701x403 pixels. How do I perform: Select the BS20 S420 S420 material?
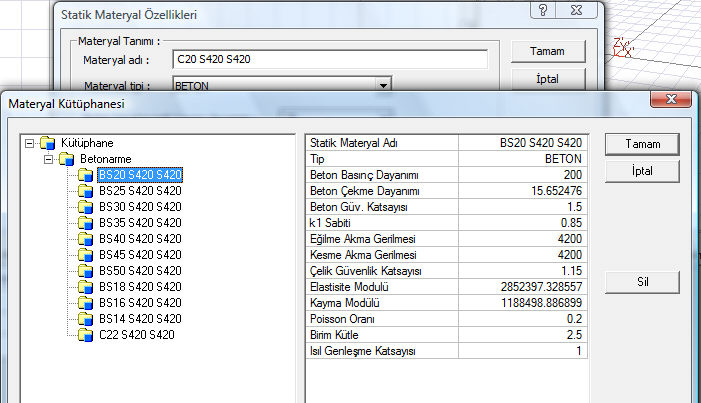click(140, 175)
